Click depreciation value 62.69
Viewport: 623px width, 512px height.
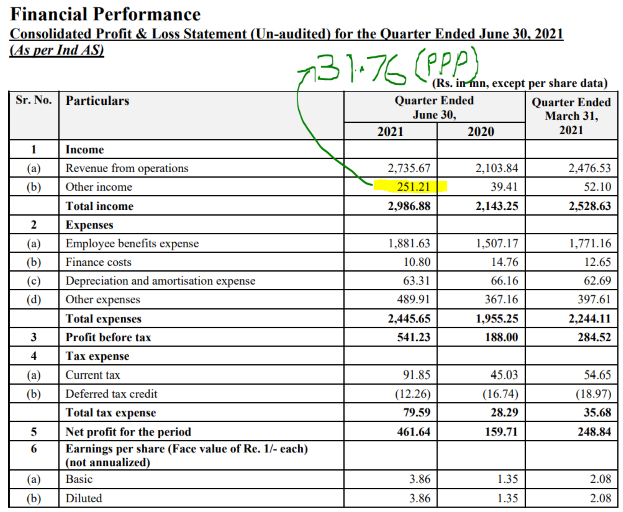pyautogui.click(x=597, y=281)
